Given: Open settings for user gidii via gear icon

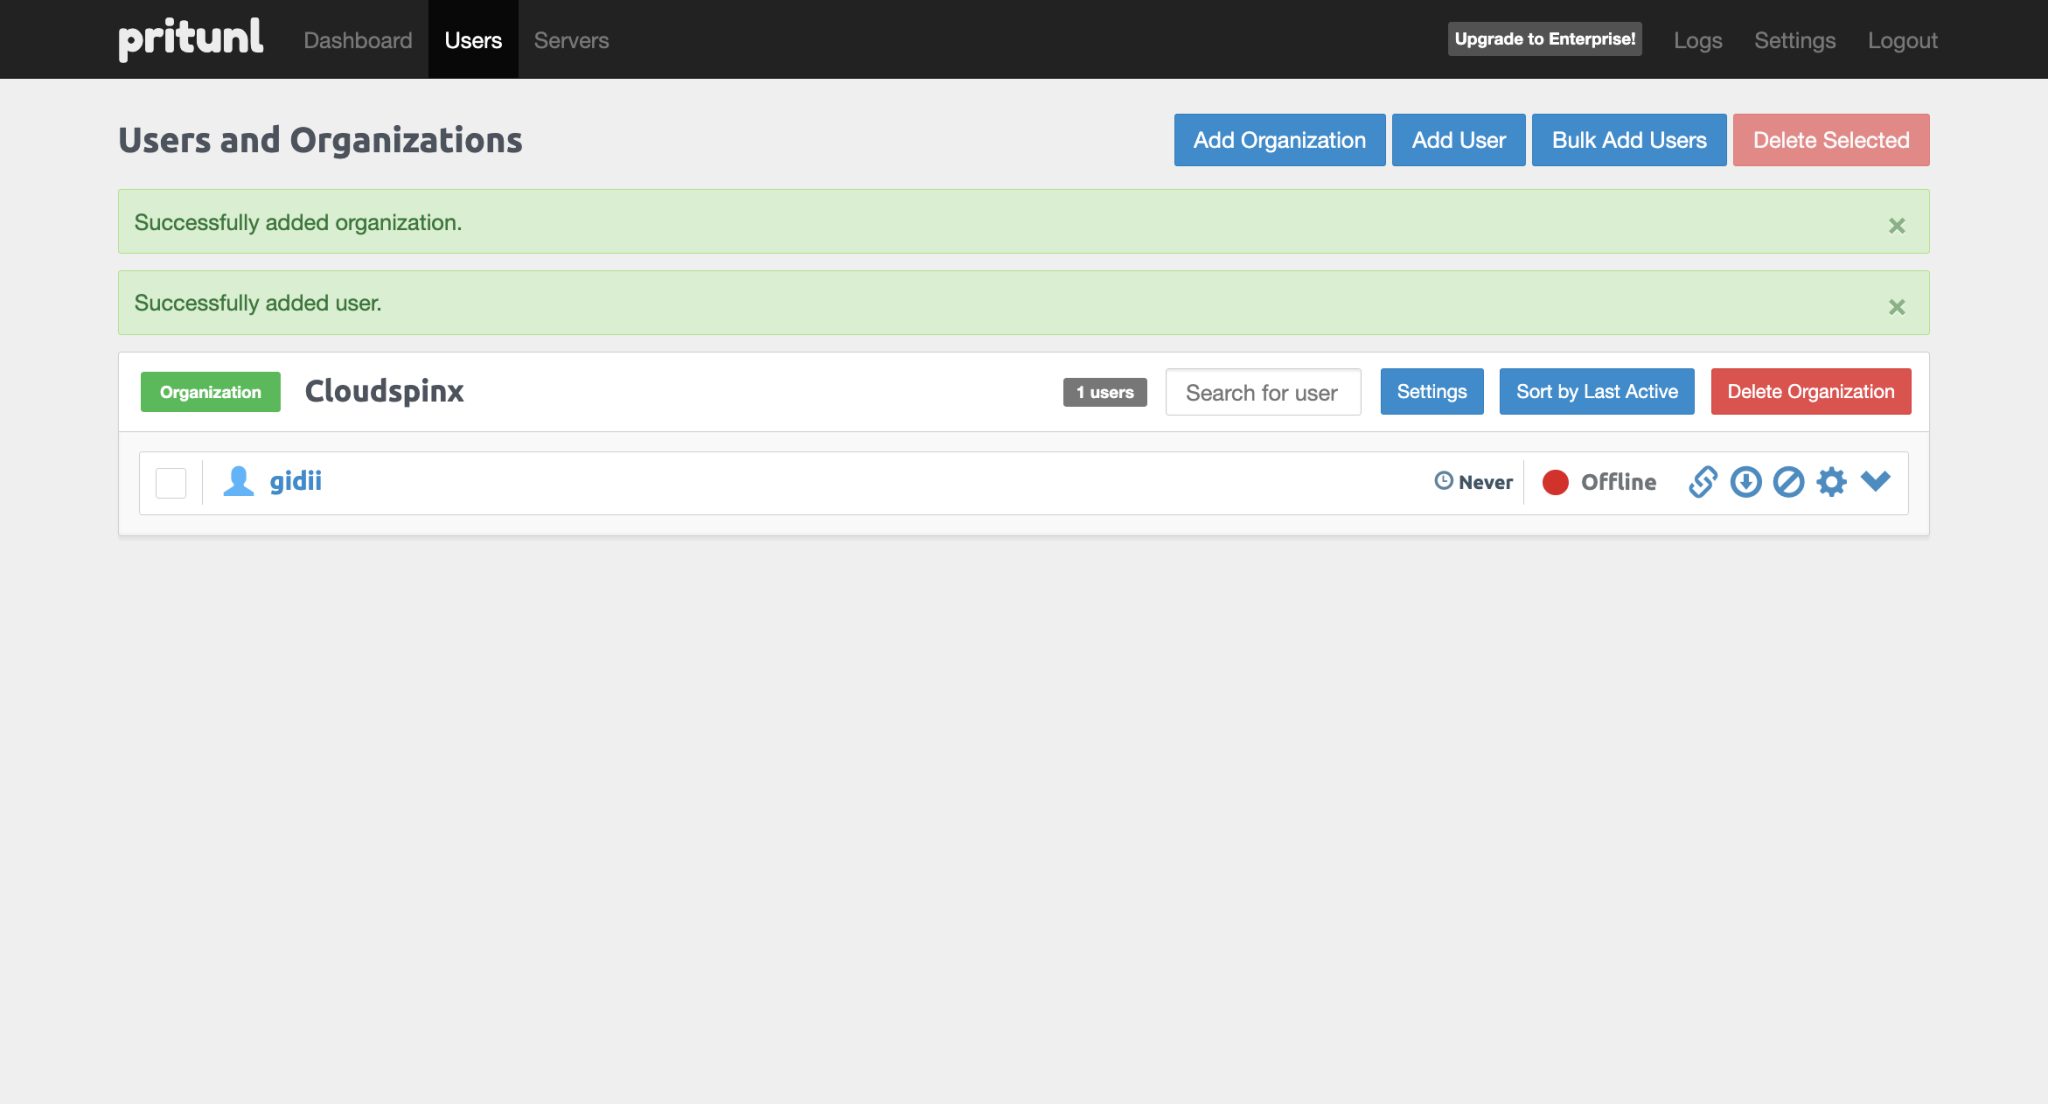Looking at the screenshot, I should point(1831,482).
